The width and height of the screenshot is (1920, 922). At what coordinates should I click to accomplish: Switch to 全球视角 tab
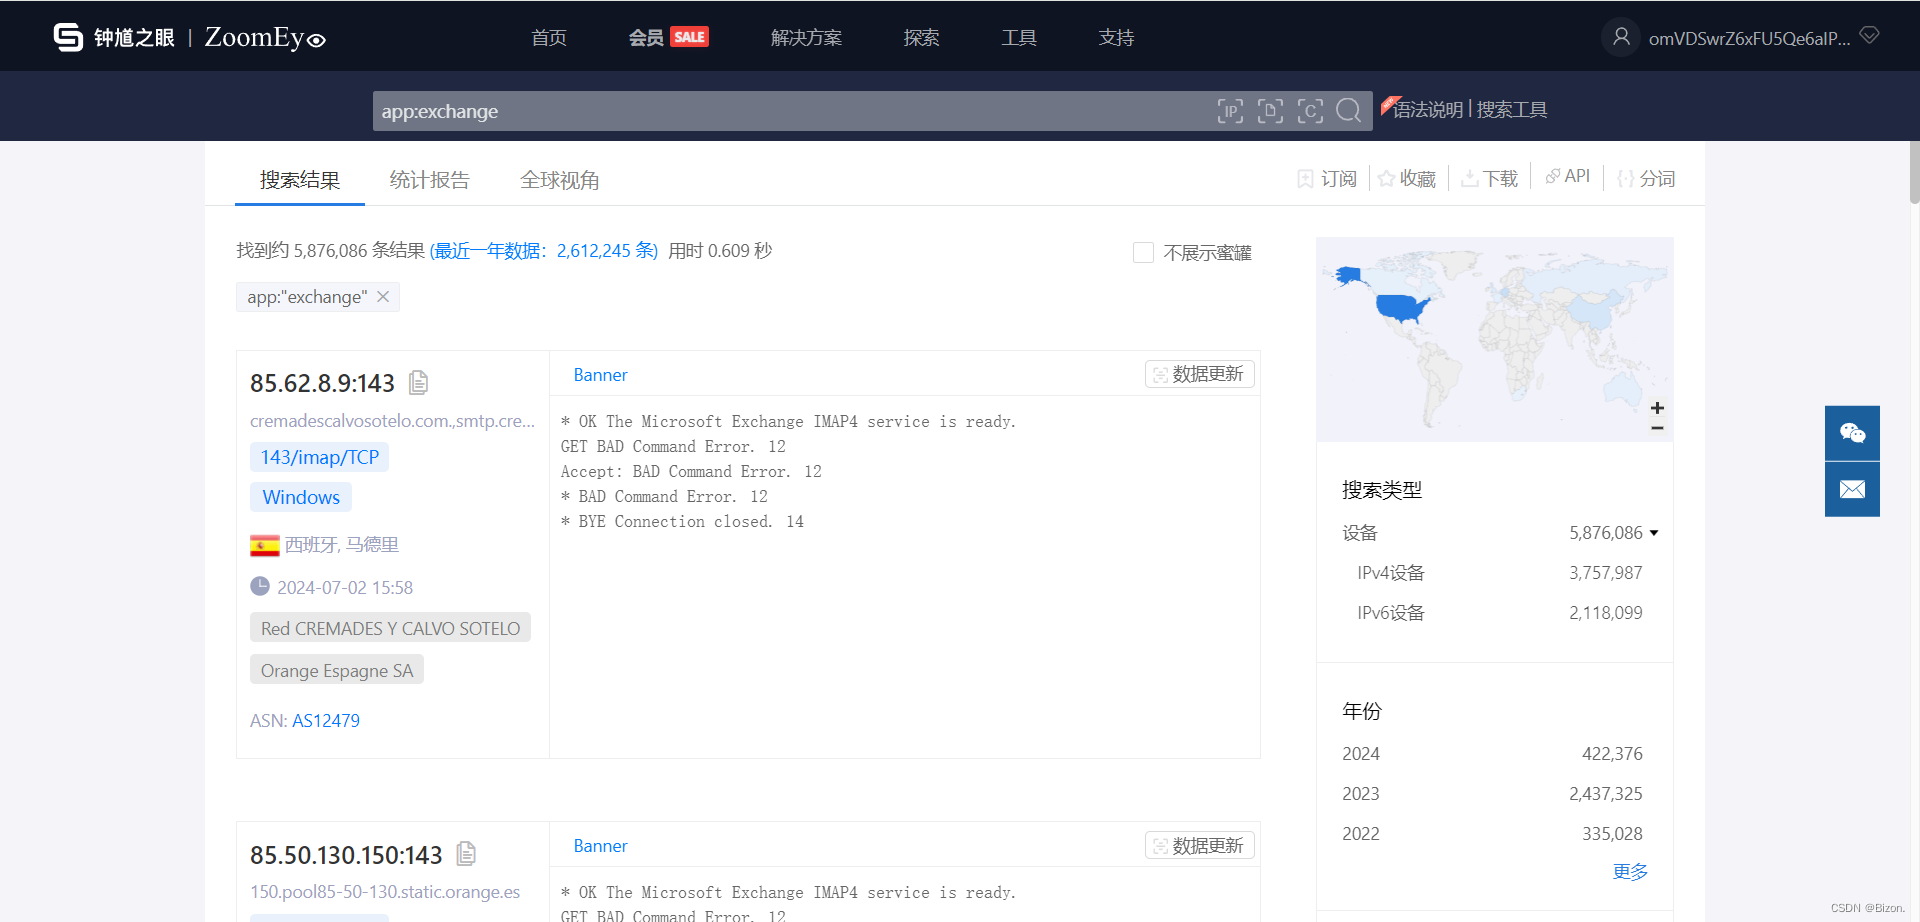(560, 180)
